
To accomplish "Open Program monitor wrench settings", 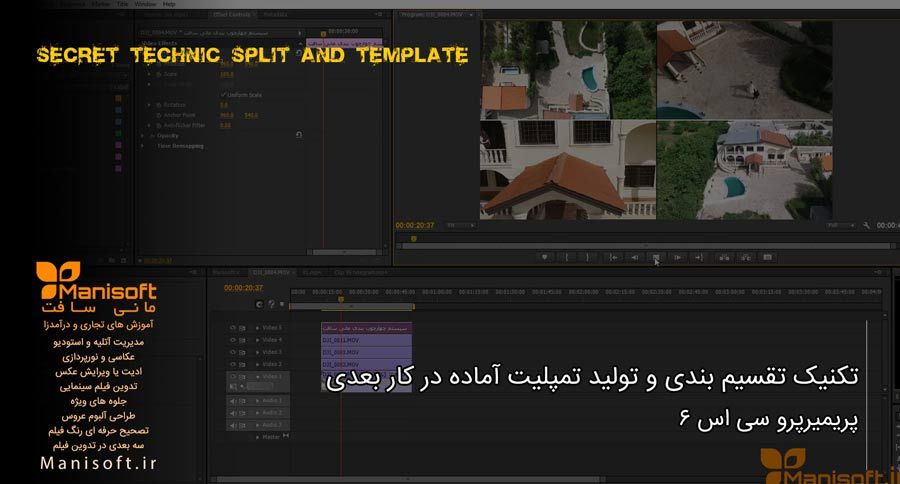I will [866, 226].
